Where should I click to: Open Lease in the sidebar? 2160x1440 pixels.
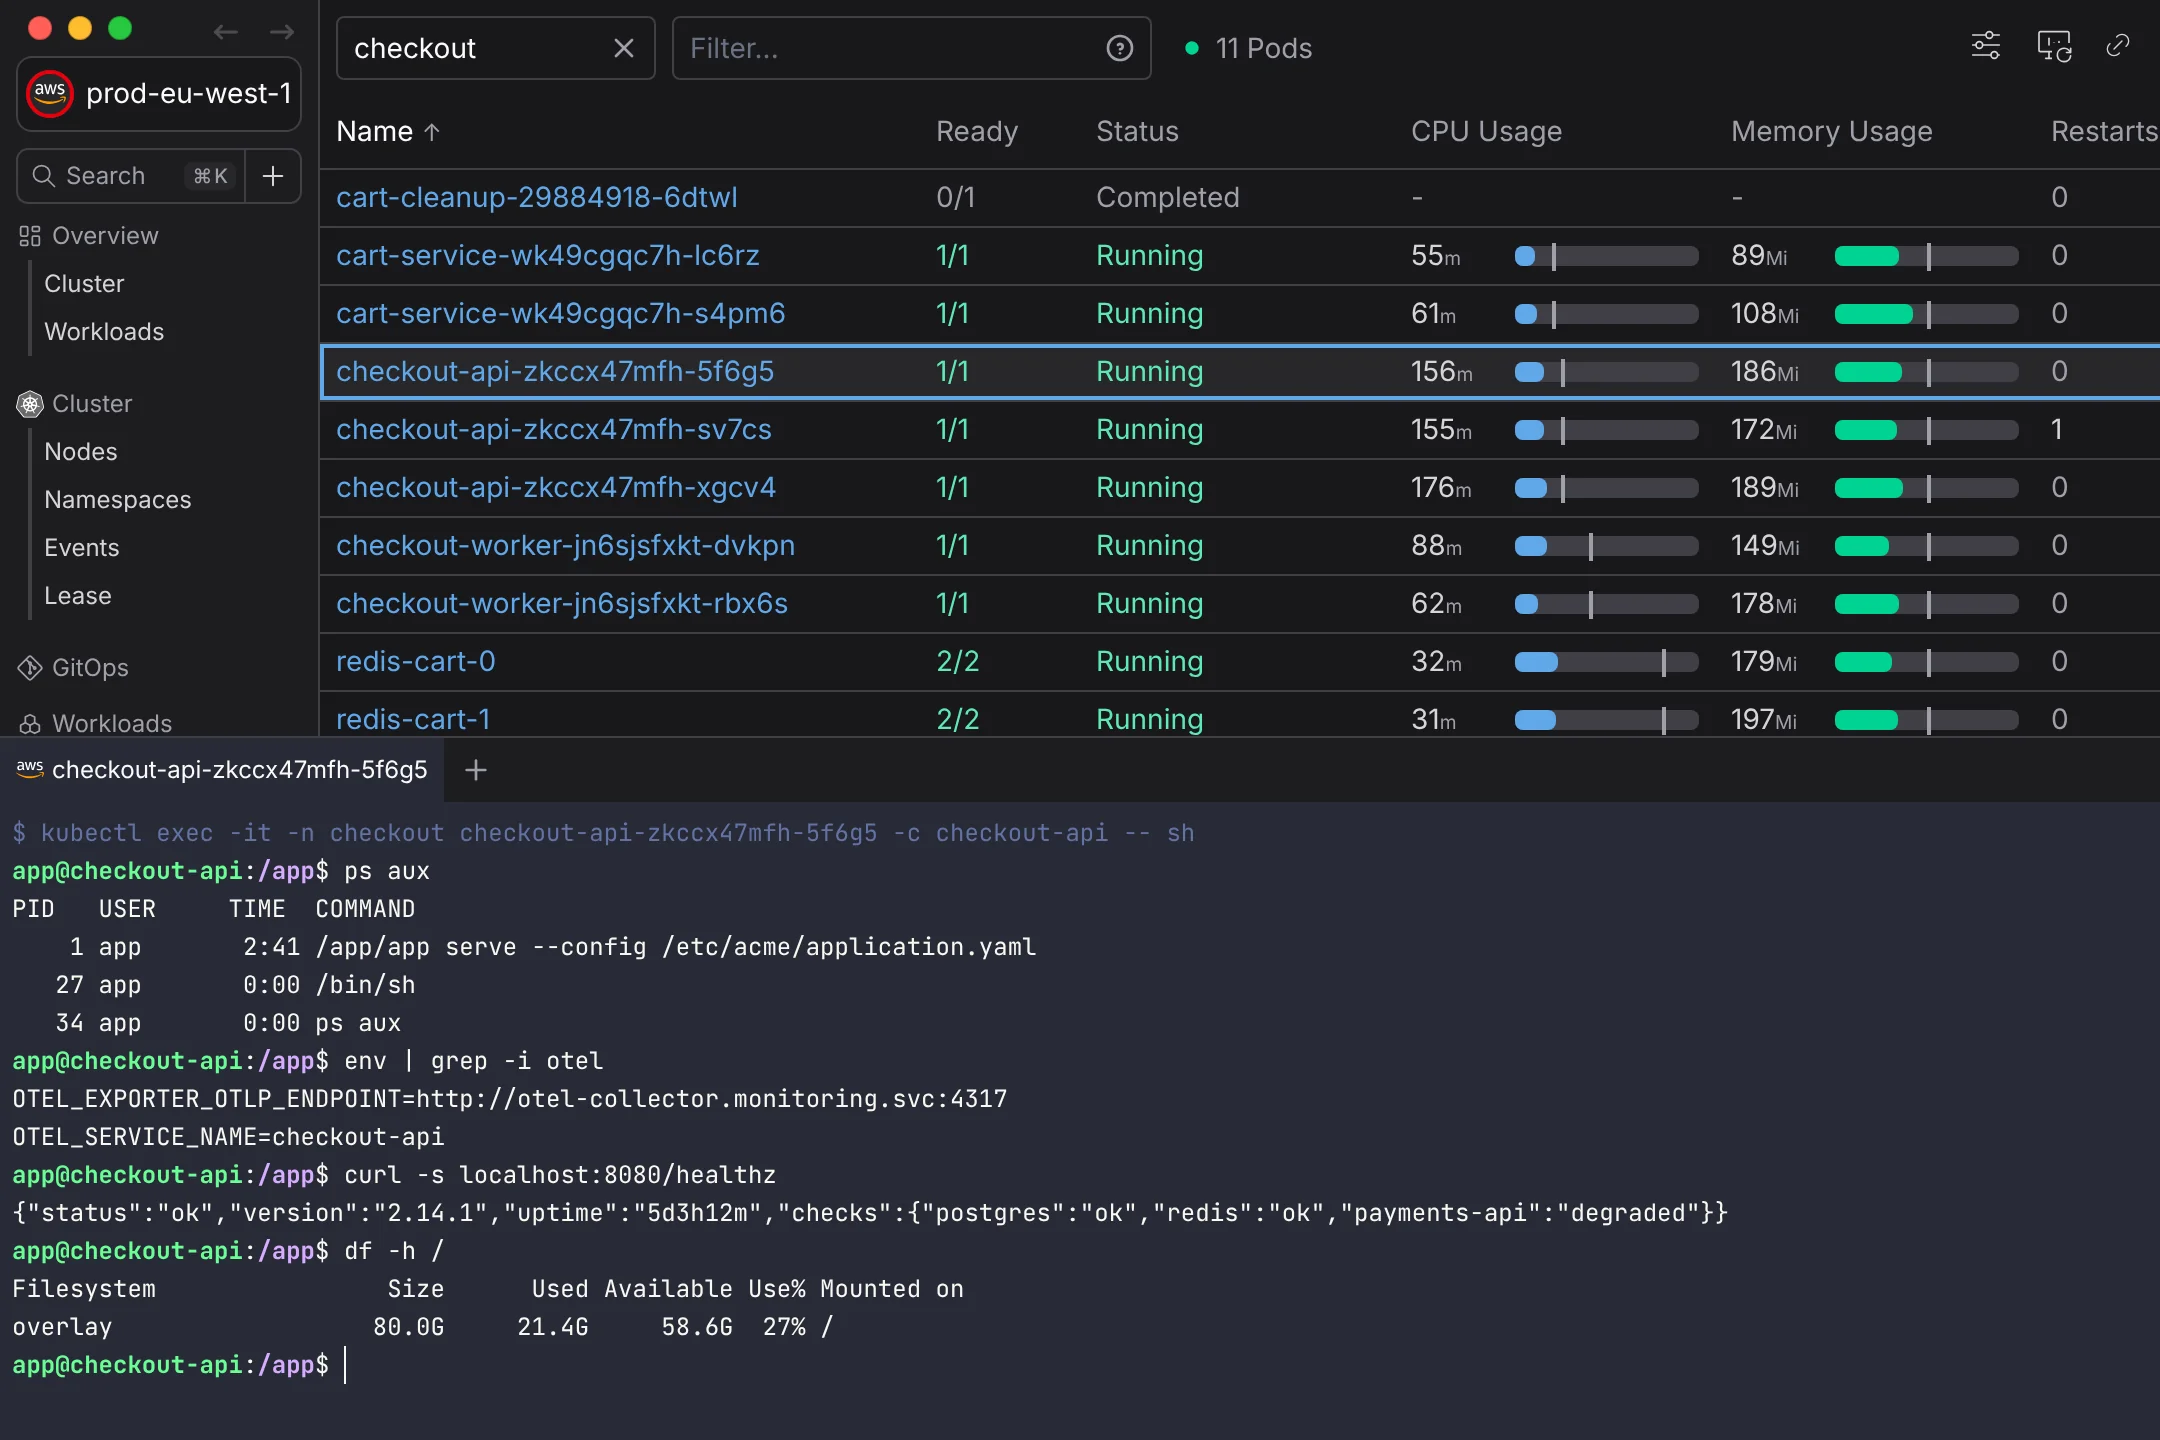click(x=78, y=596)
